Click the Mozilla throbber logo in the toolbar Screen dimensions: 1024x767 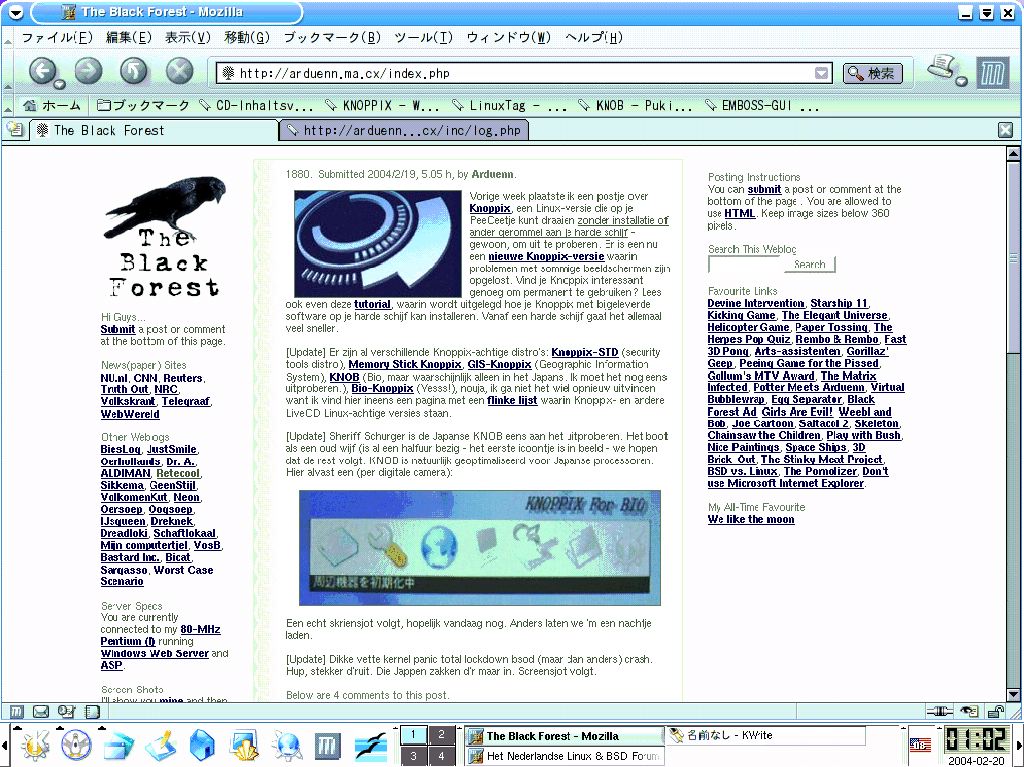(x=993, y=73)
